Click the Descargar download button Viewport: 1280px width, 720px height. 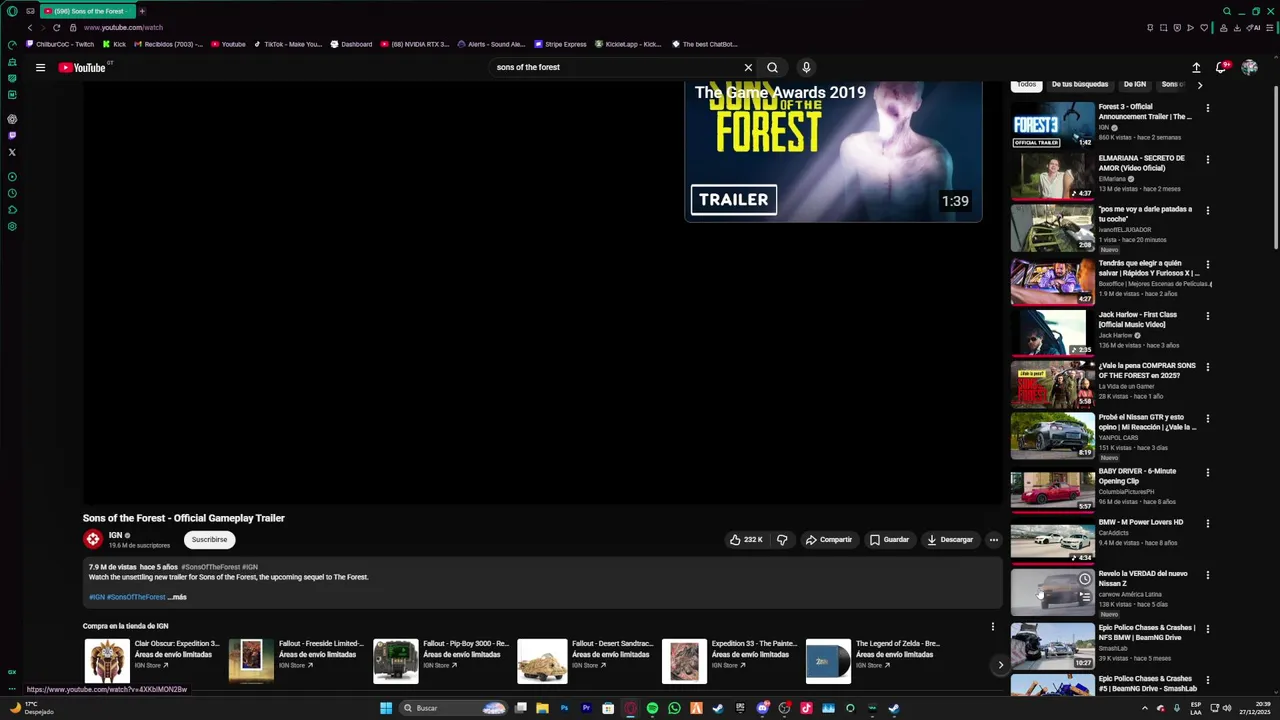pyautogui.click(x=950, y=539)
